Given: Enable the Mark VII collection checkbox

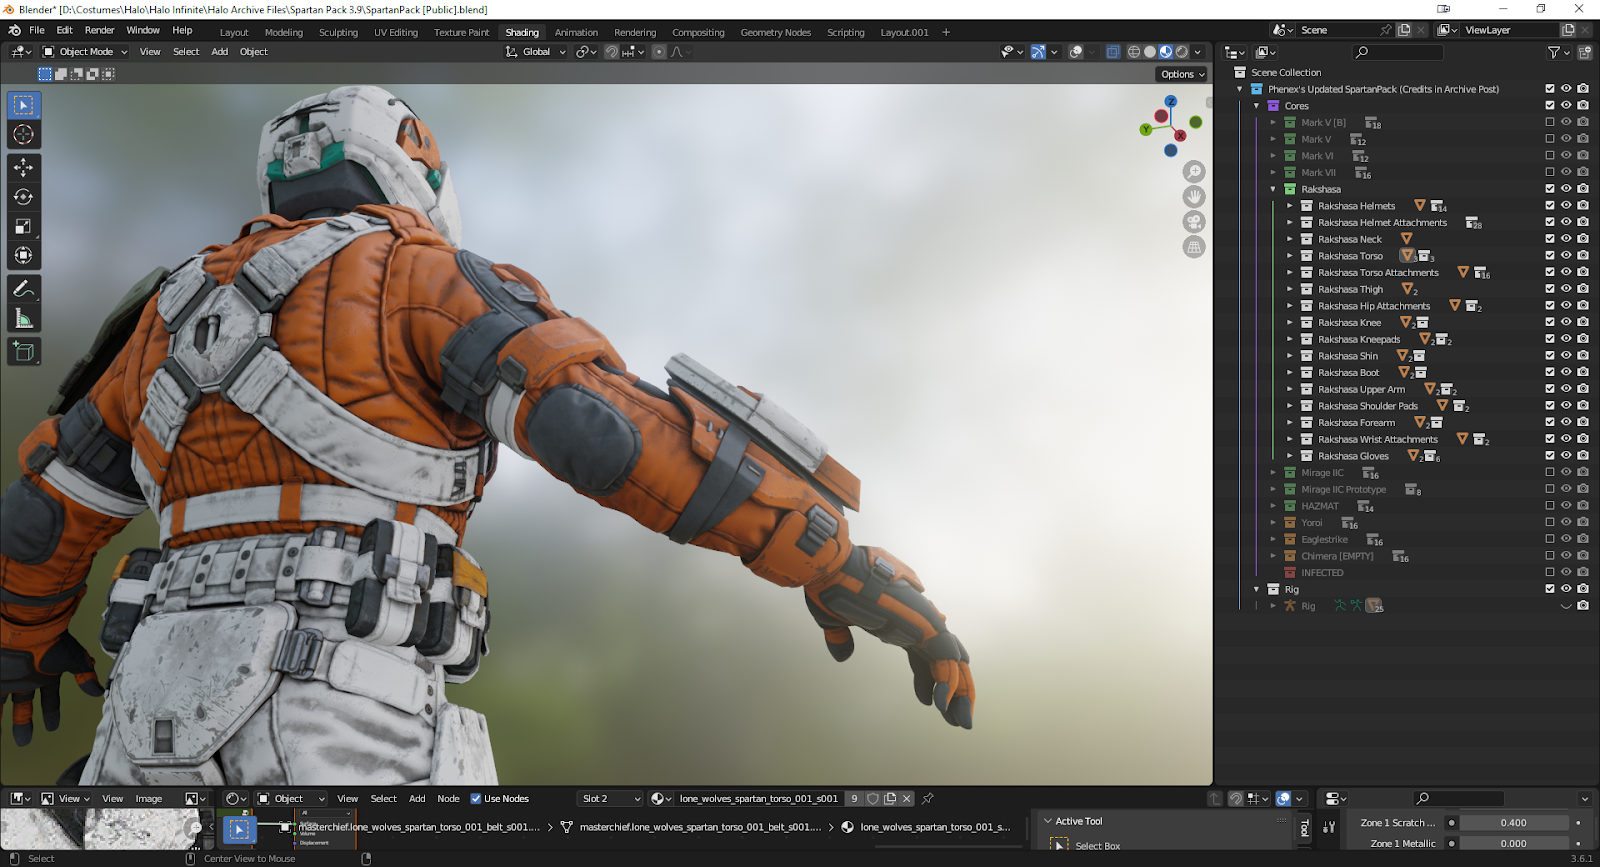Looking at the screenshot, I should coord(1550,172).
